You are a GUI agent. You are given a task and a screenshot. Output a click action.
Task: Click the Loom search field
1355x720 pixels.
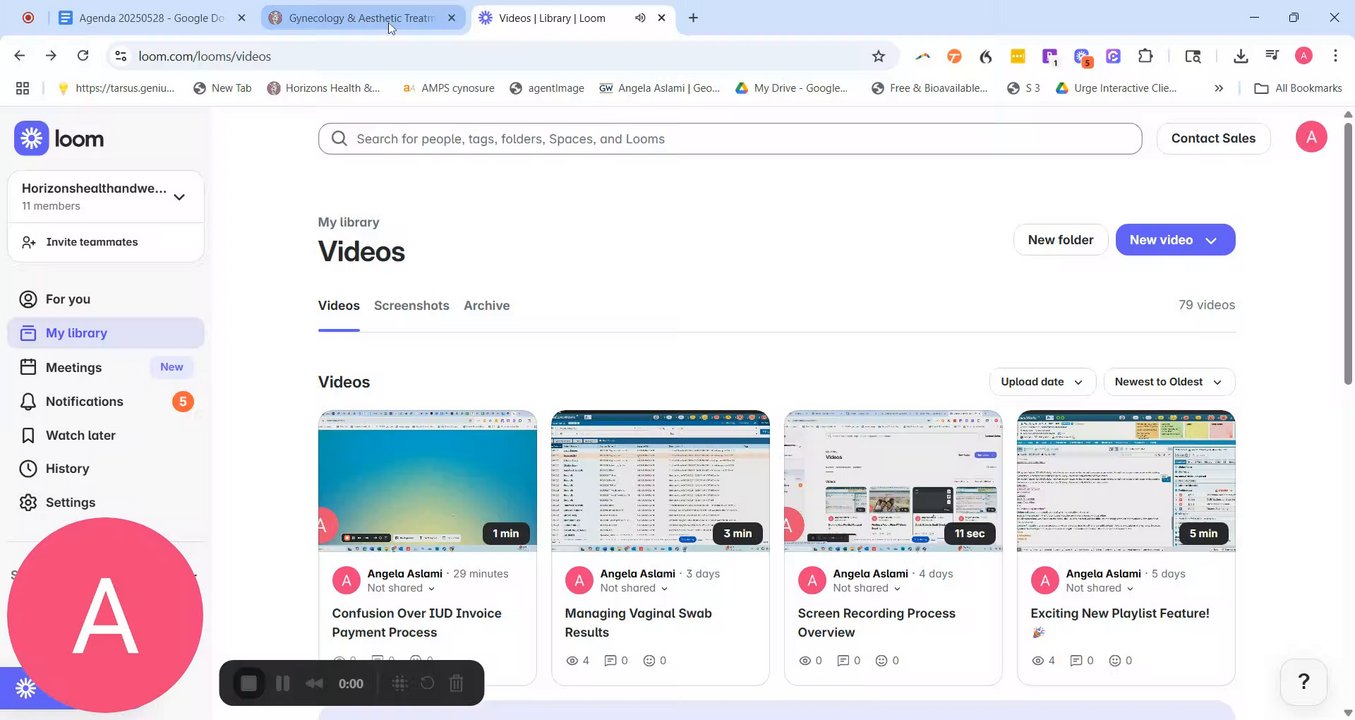click(x=730, y=139)
